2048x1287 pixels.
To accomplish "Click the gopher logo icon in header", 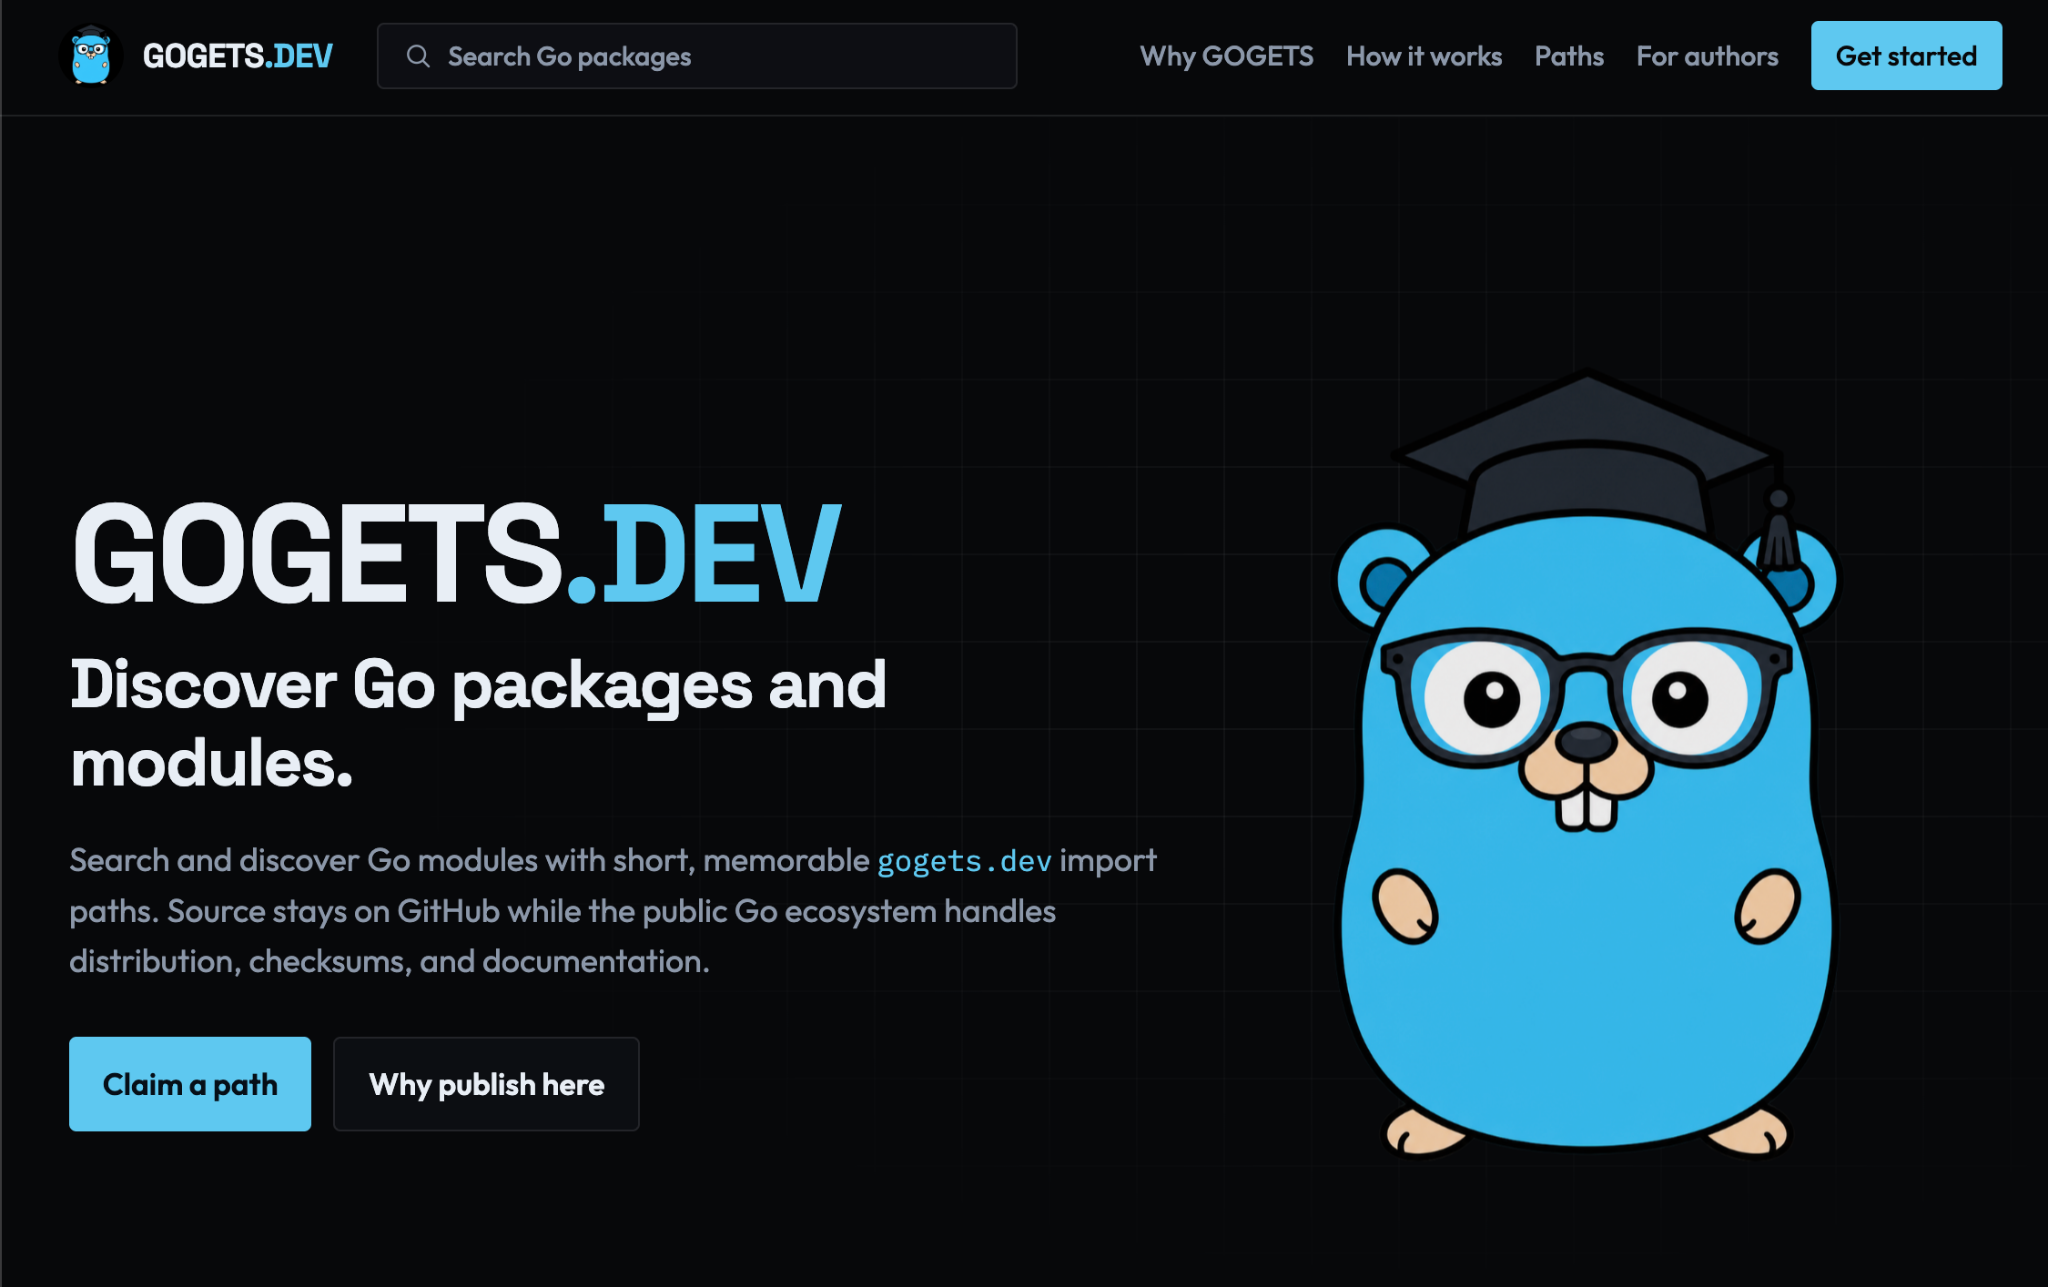I will (x=91, y=56).
